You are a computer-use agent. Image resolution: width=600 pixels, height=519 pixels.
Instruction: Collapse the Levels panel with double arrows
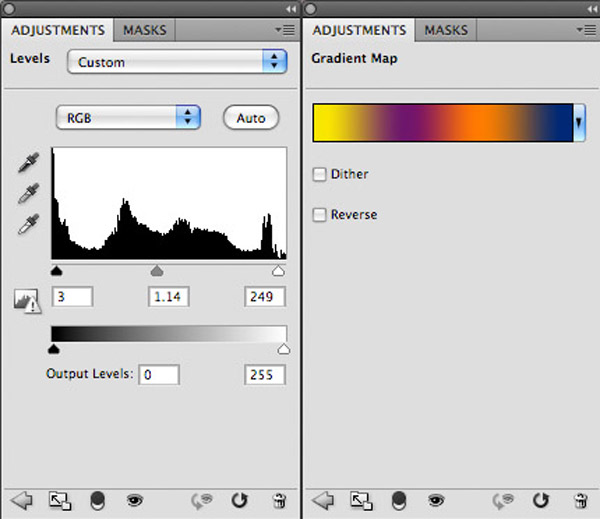pyautogui.click(x=291, y=9)
